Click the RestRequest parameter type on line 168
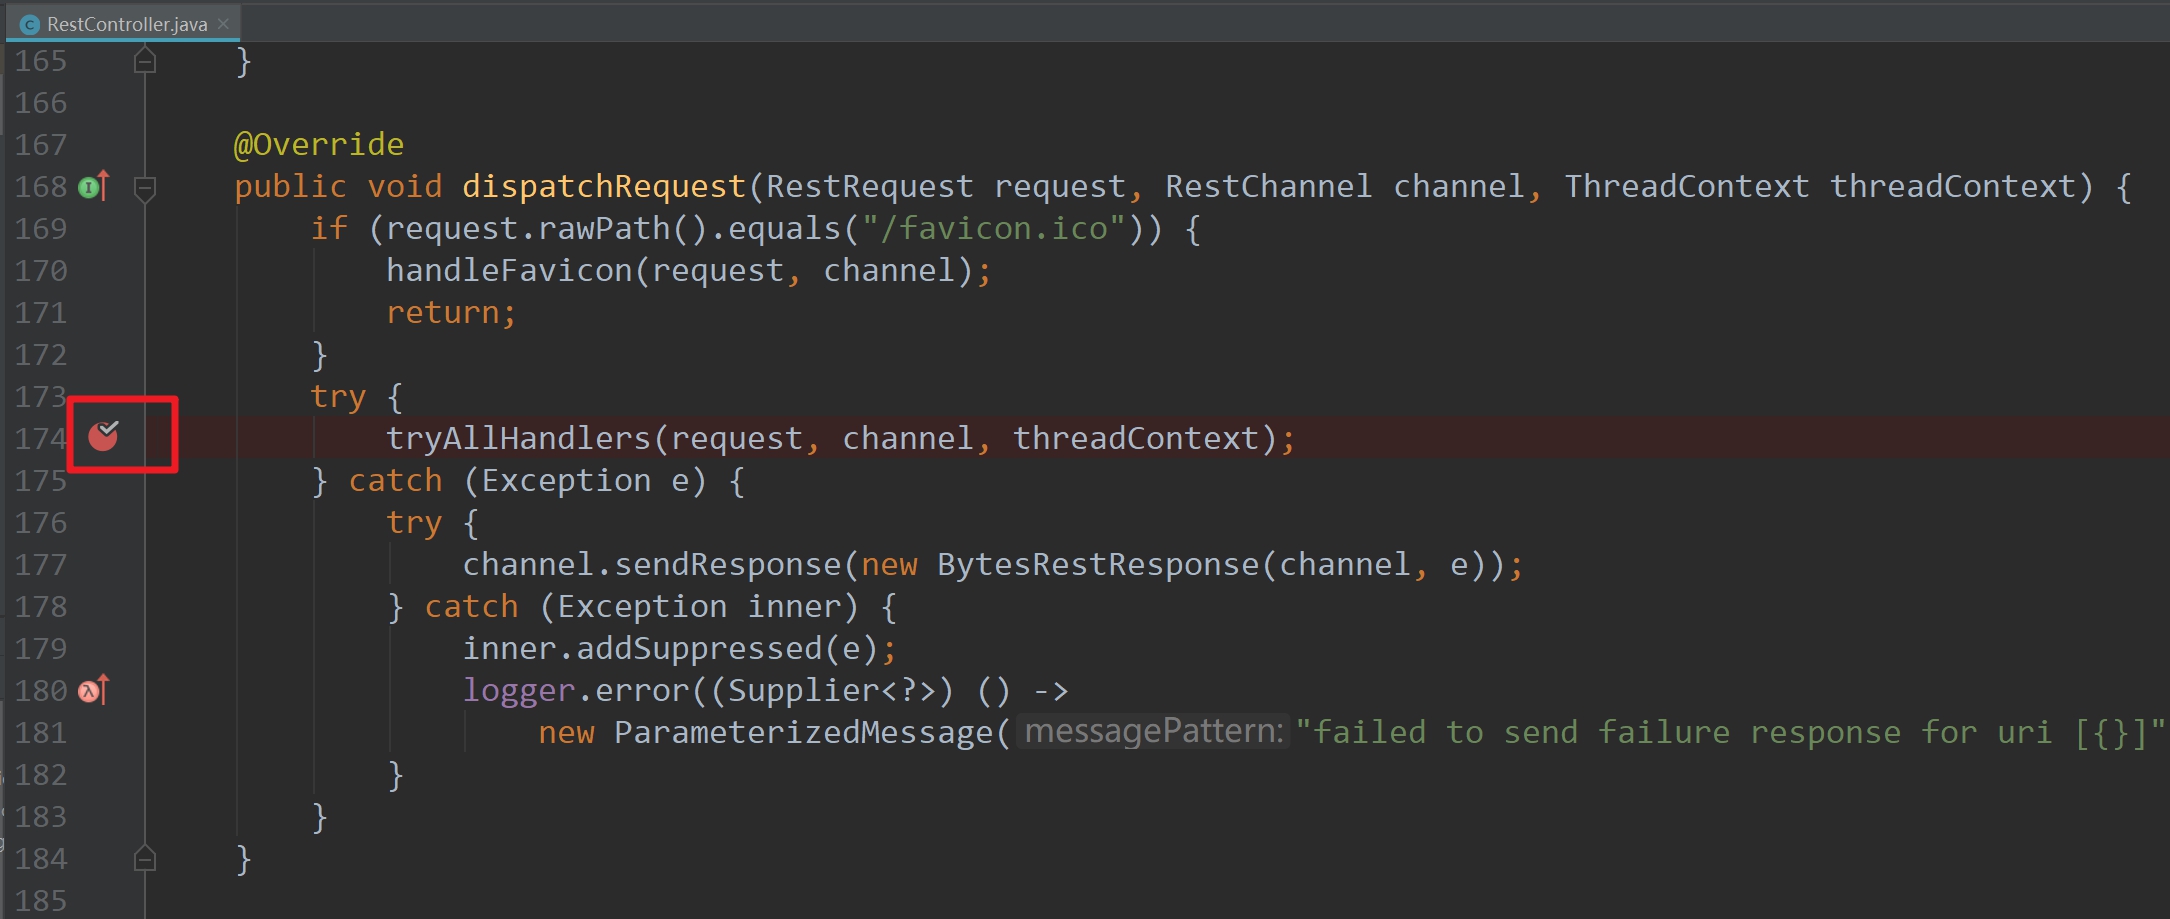Viewport: 2170px width, 919px height. 870,187
